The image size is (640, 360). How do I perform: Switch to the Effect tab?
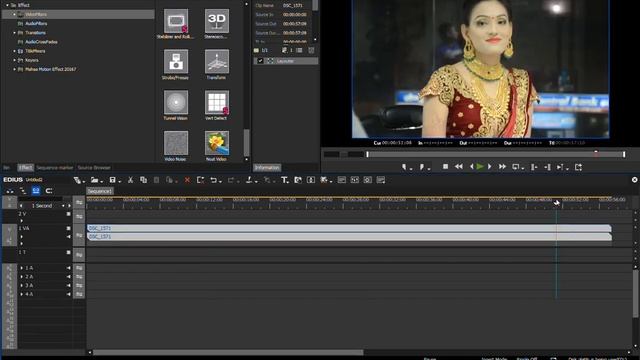click(25, 168)
